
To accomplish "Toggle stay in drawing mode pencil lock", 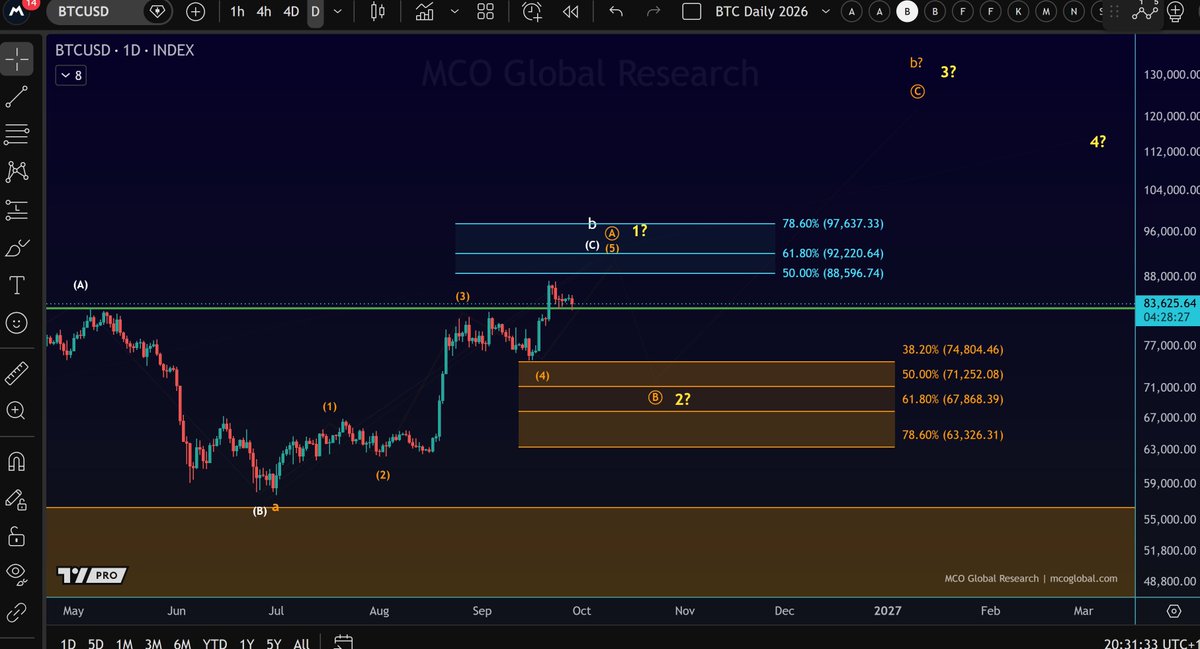I will click(17, 498).
